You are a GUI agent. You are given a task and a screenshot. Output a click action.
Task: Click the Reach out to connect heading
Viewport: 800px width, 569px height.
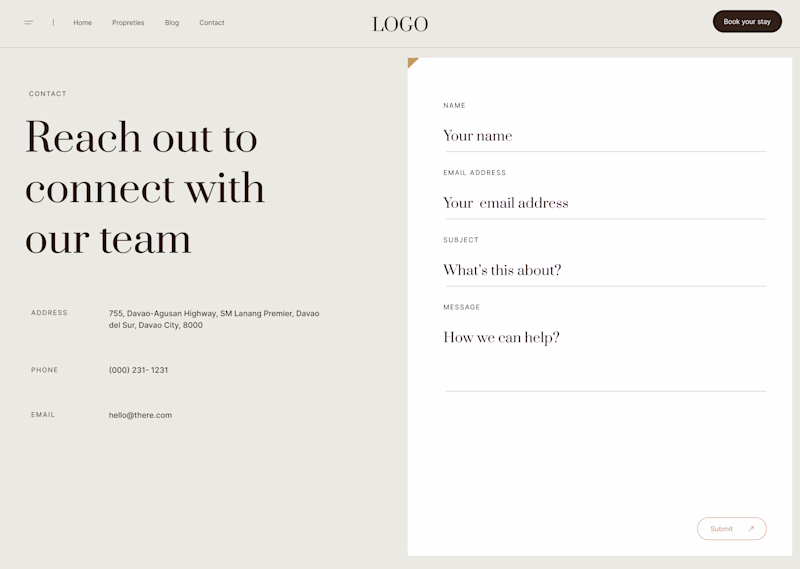tap(146, 188)
